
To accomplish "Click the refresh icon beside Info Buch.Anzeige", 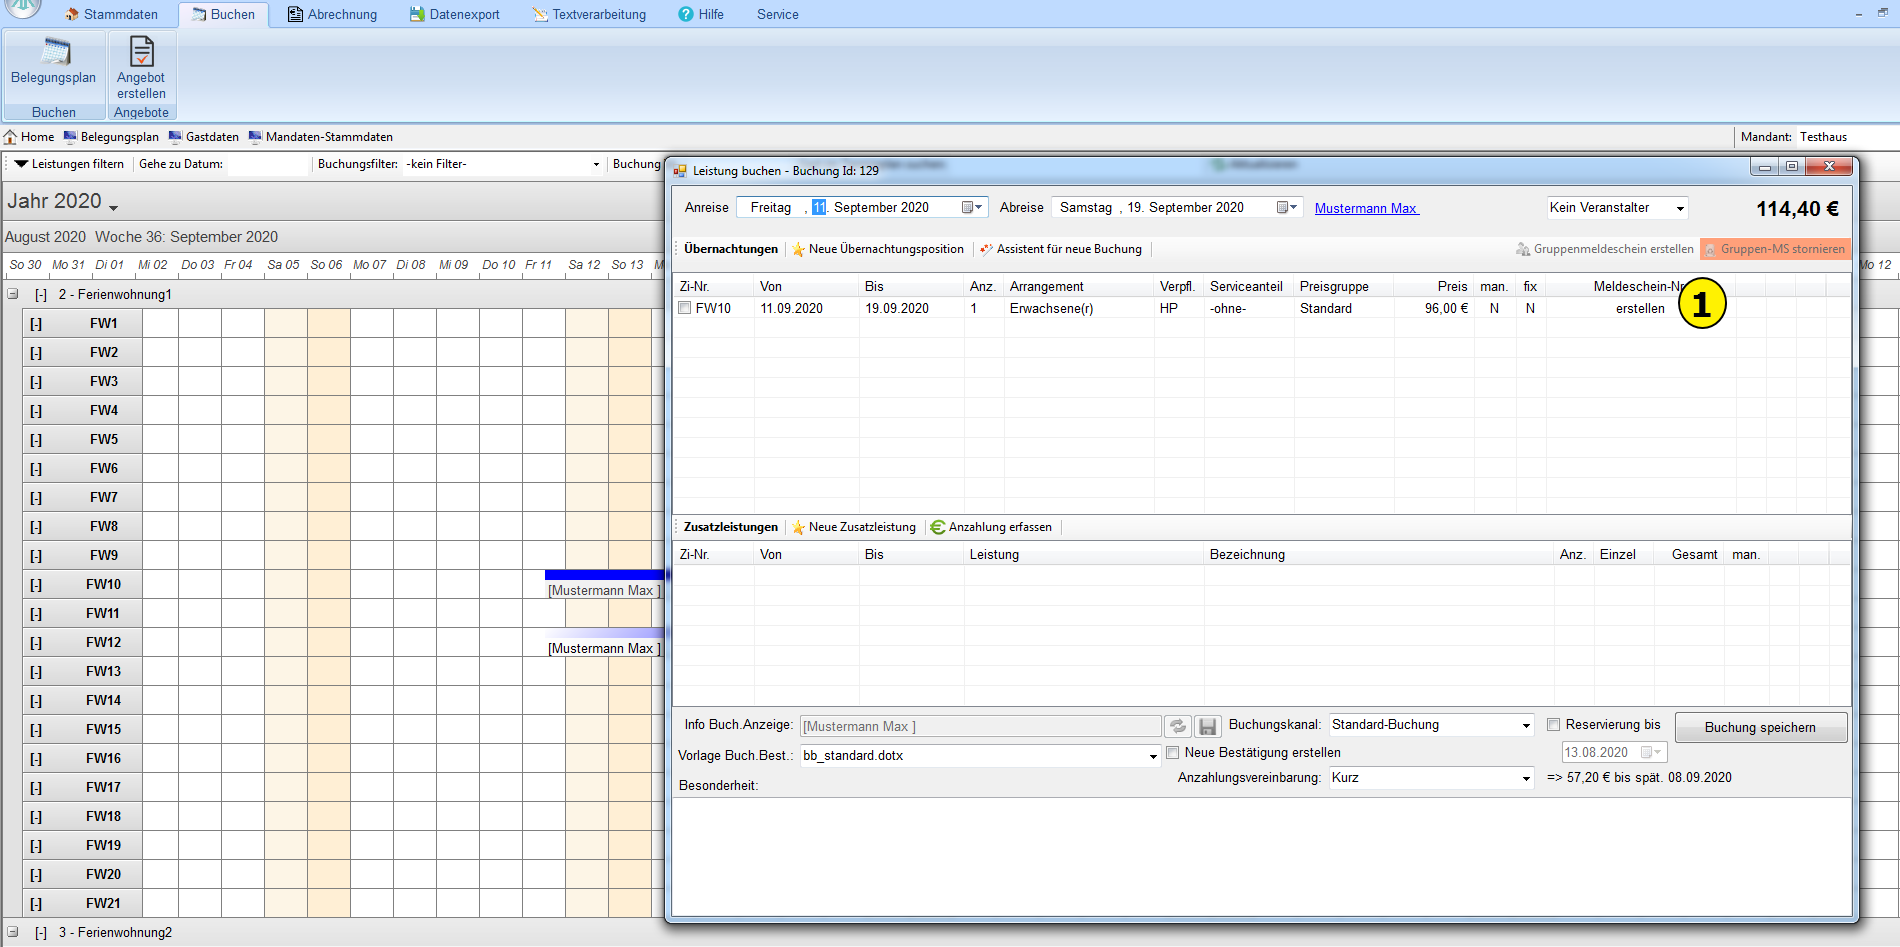I will 1178,727.
